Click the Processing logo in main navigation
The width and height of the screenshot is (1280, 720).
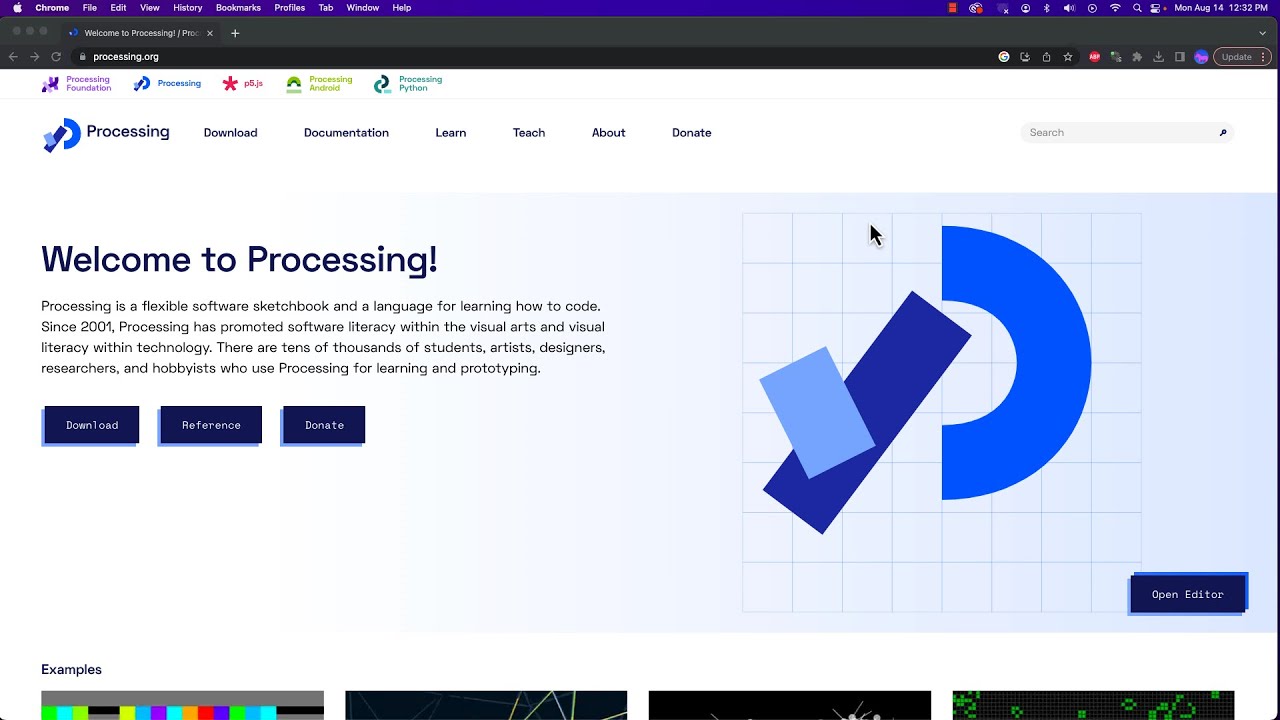click(x=106, y=133)
